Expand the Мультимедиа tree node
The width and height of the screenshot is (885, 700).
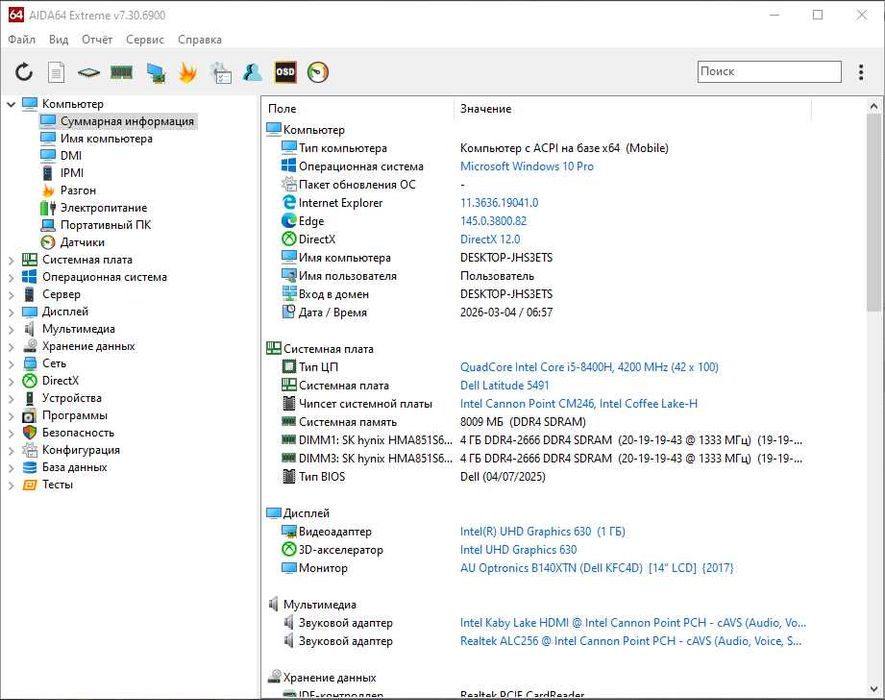click(x=11, y=329)
